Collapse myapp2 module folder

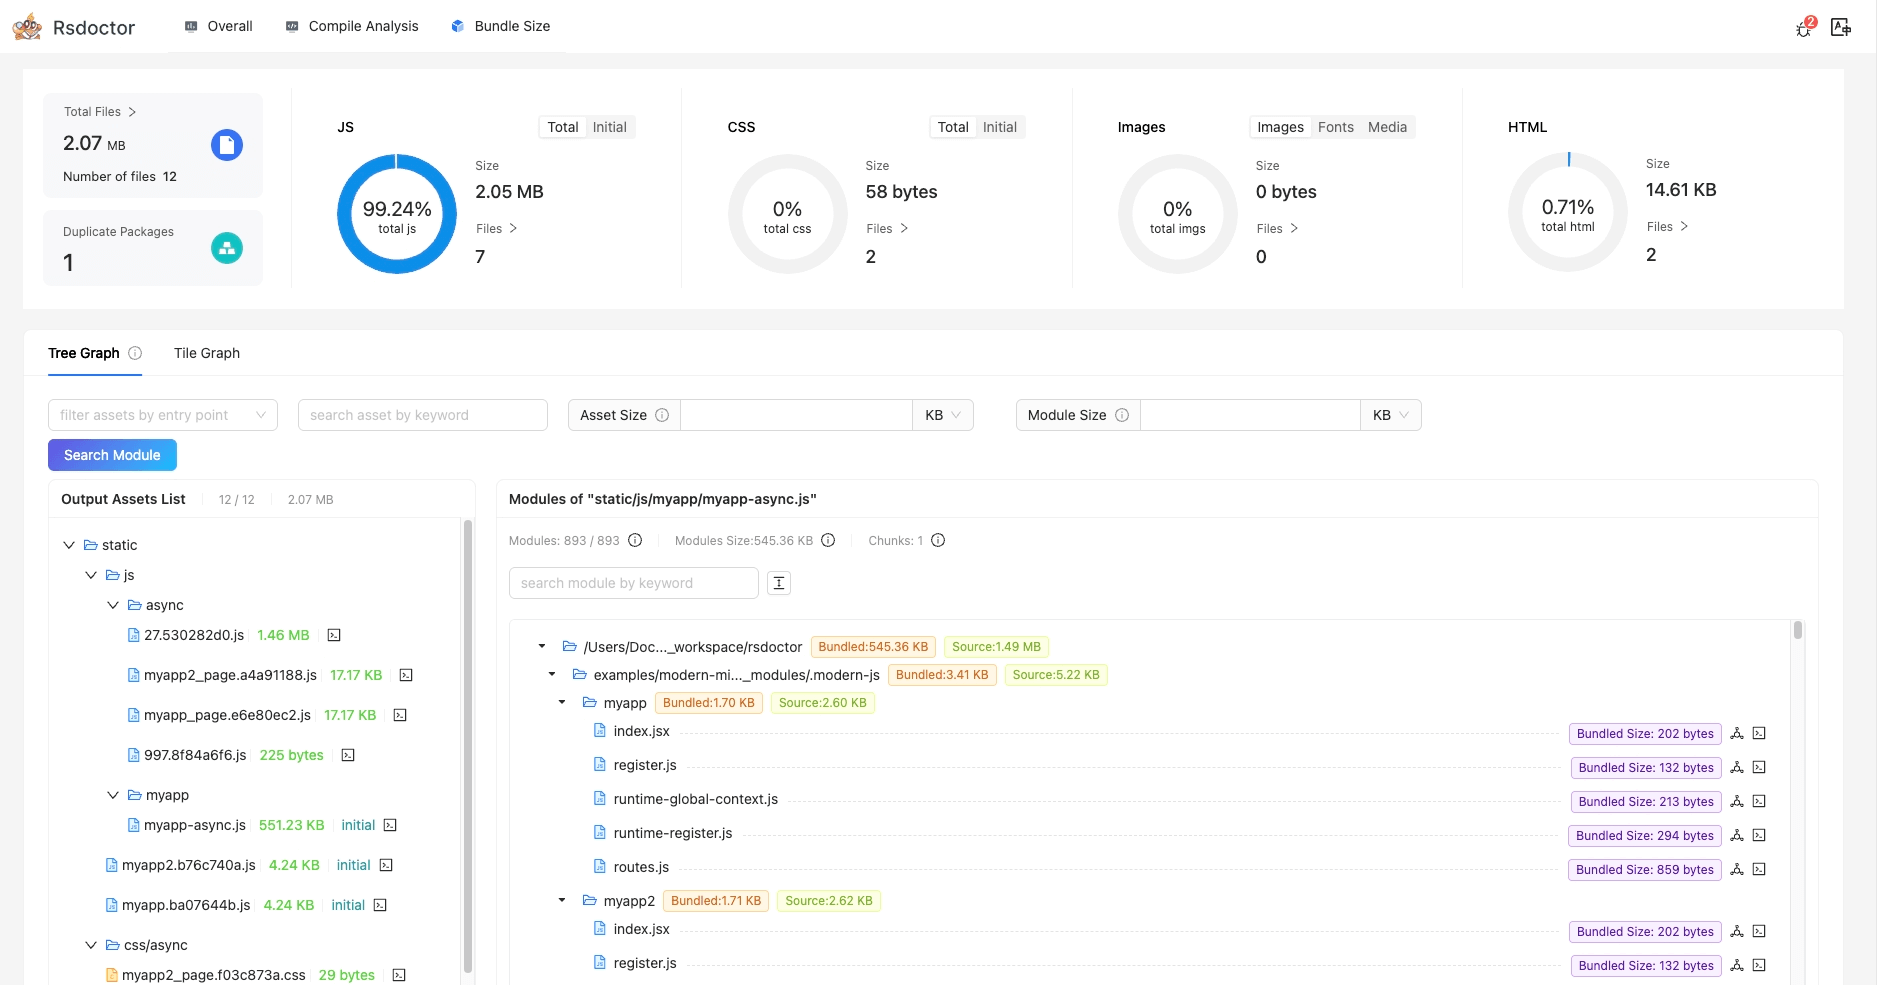pyautogui.click(x=562, y=901)
